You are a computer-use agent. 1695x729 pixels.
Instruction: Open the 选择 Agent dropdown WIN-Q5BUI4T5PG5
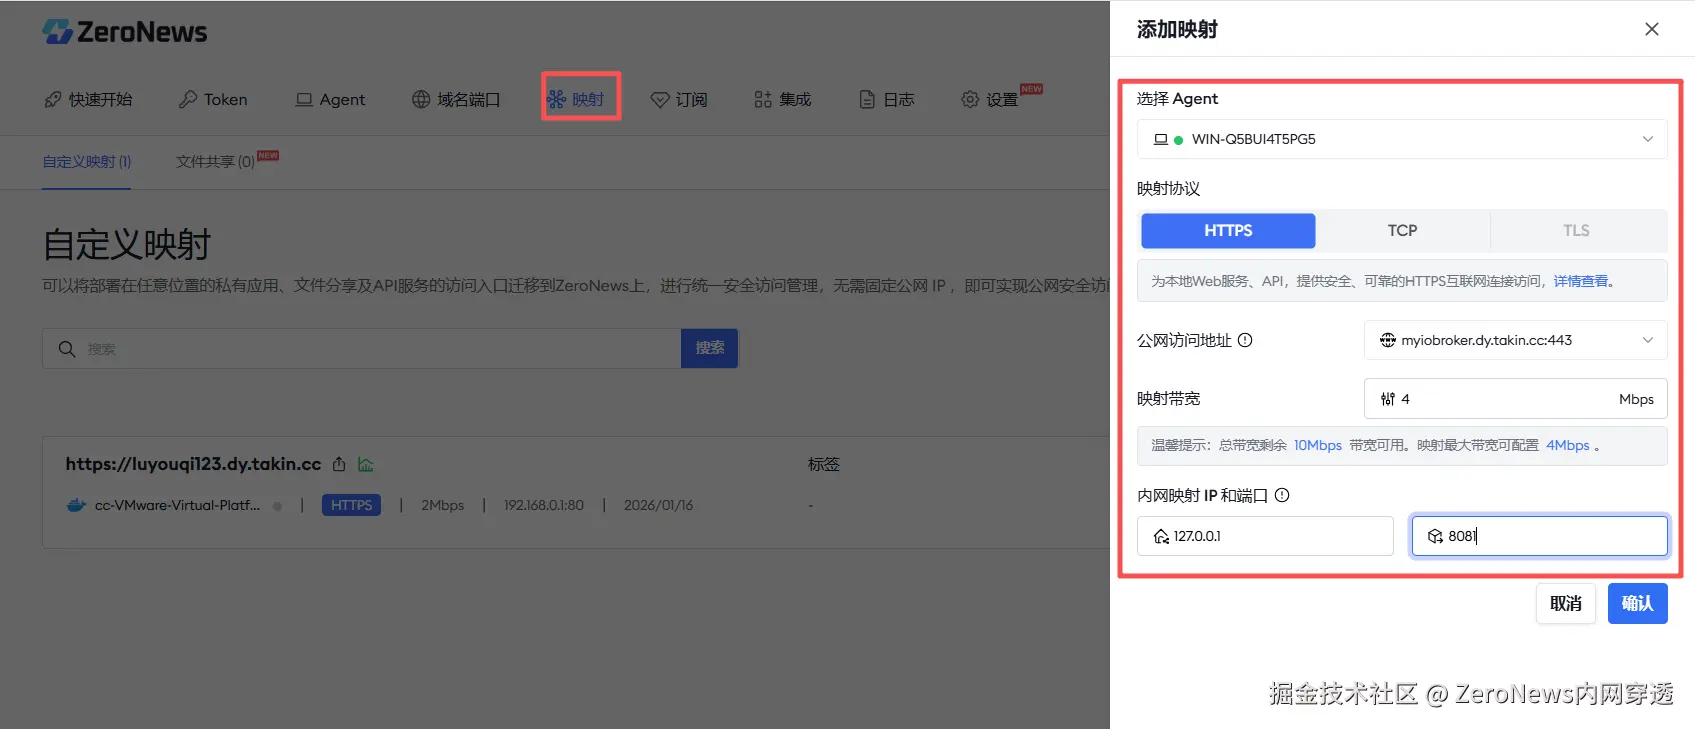[1402, 139]
